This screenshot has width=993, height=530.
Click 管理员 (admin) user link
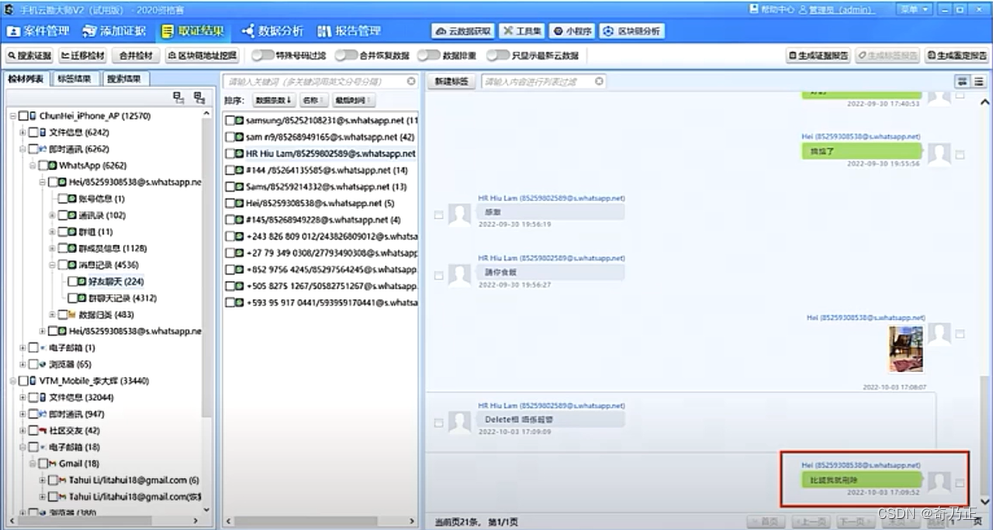tap(837, 9)
